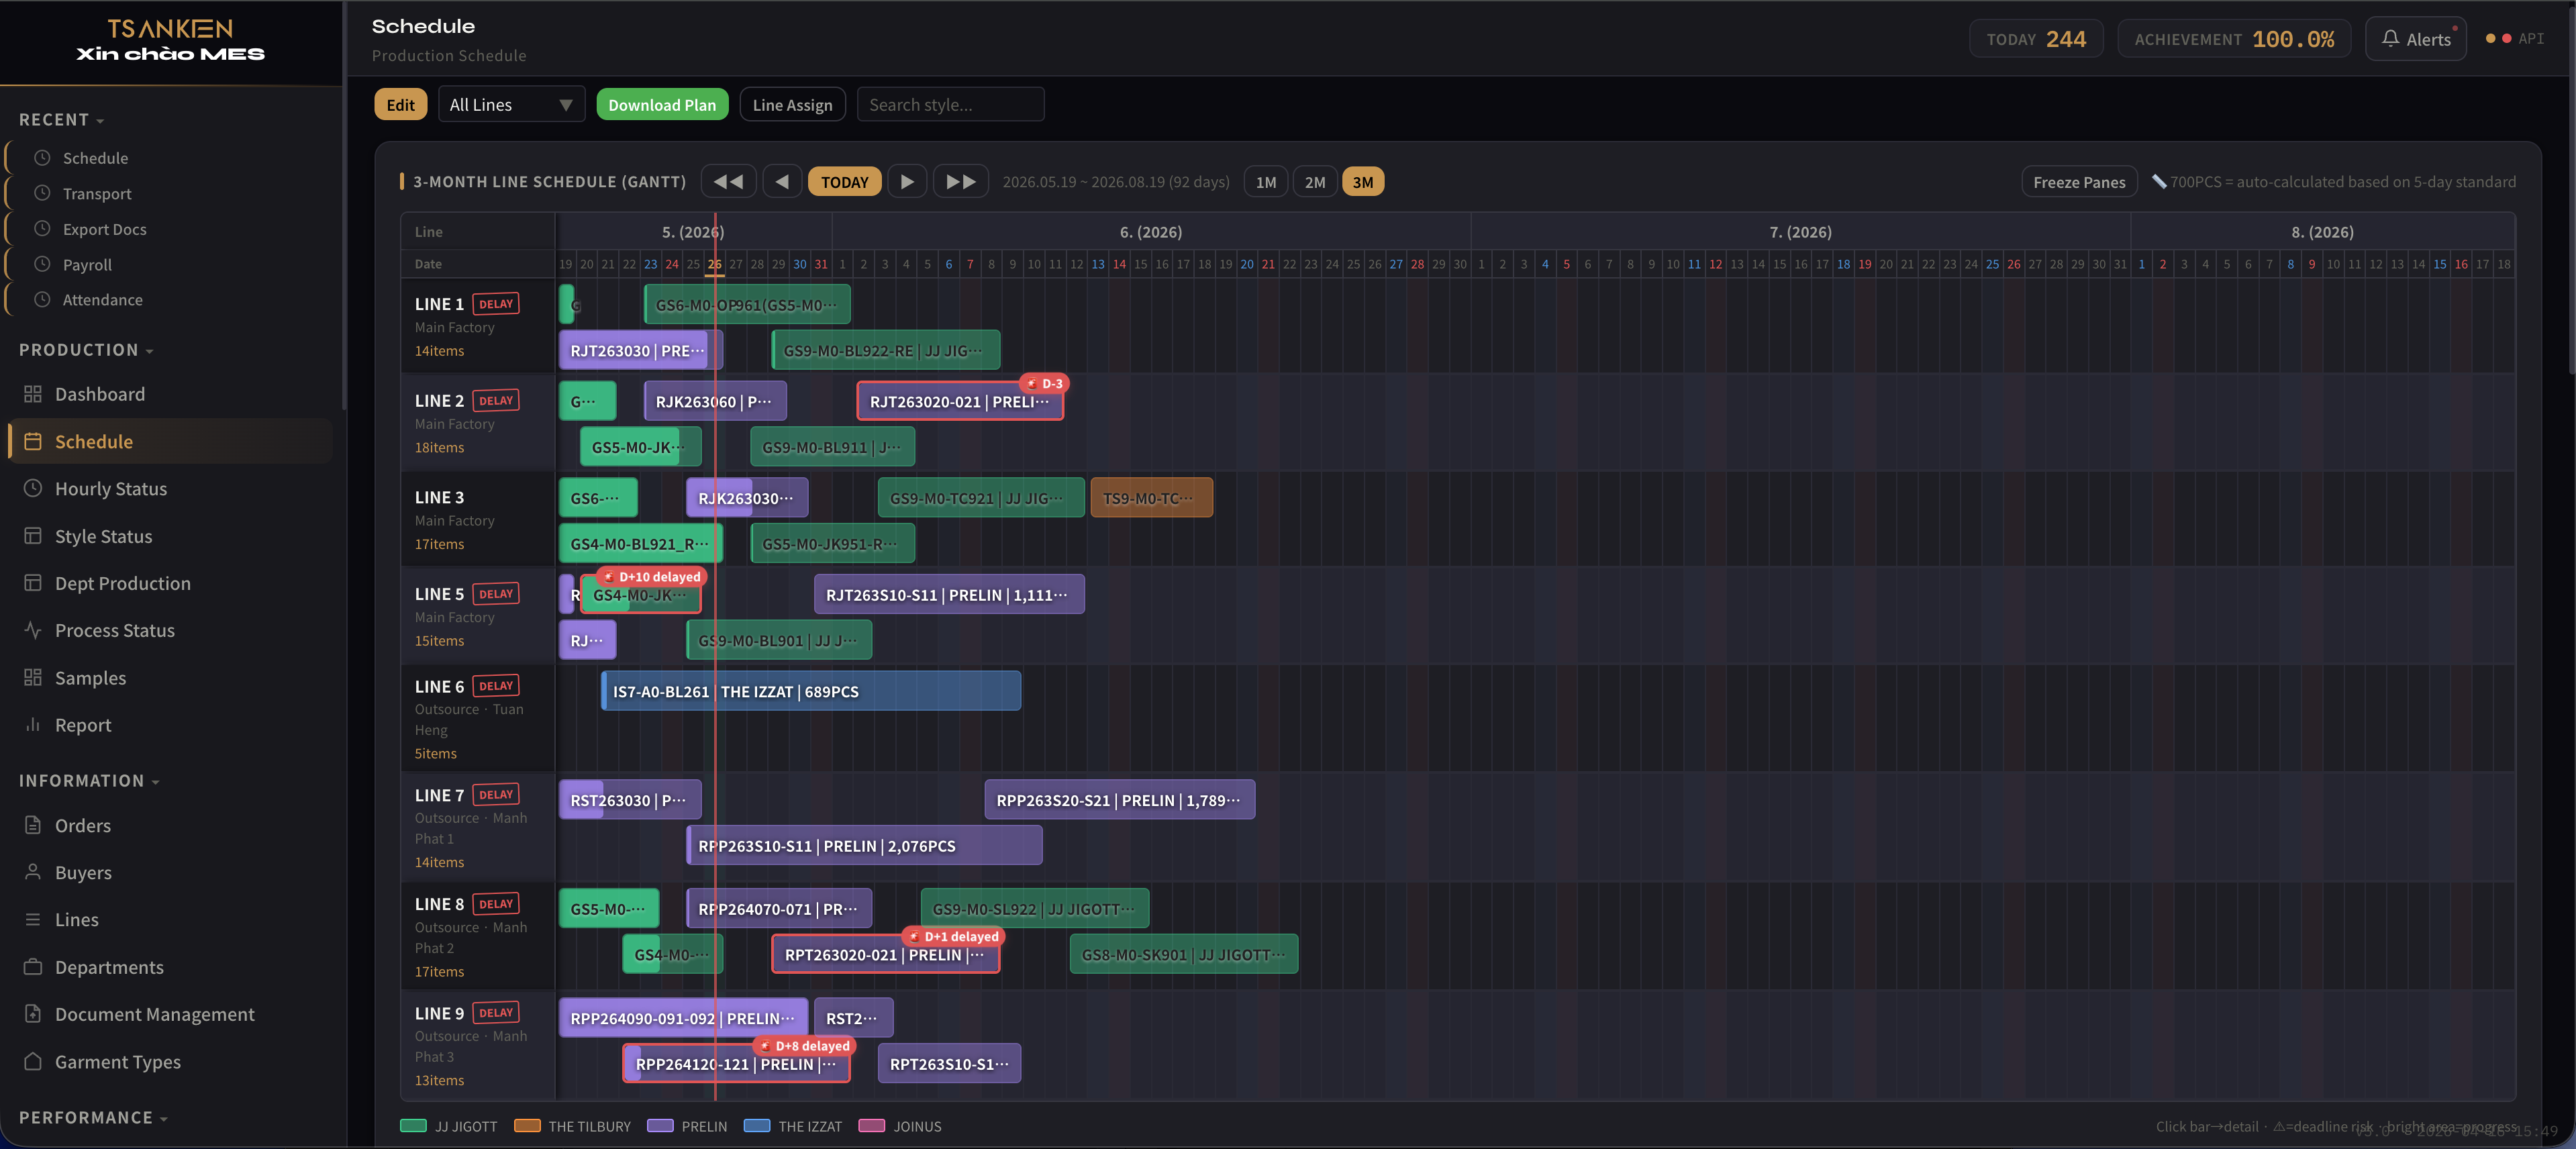Switch to the 1M view
The width and height of the screenshot is (2576, 1149).
[1266, 182]
